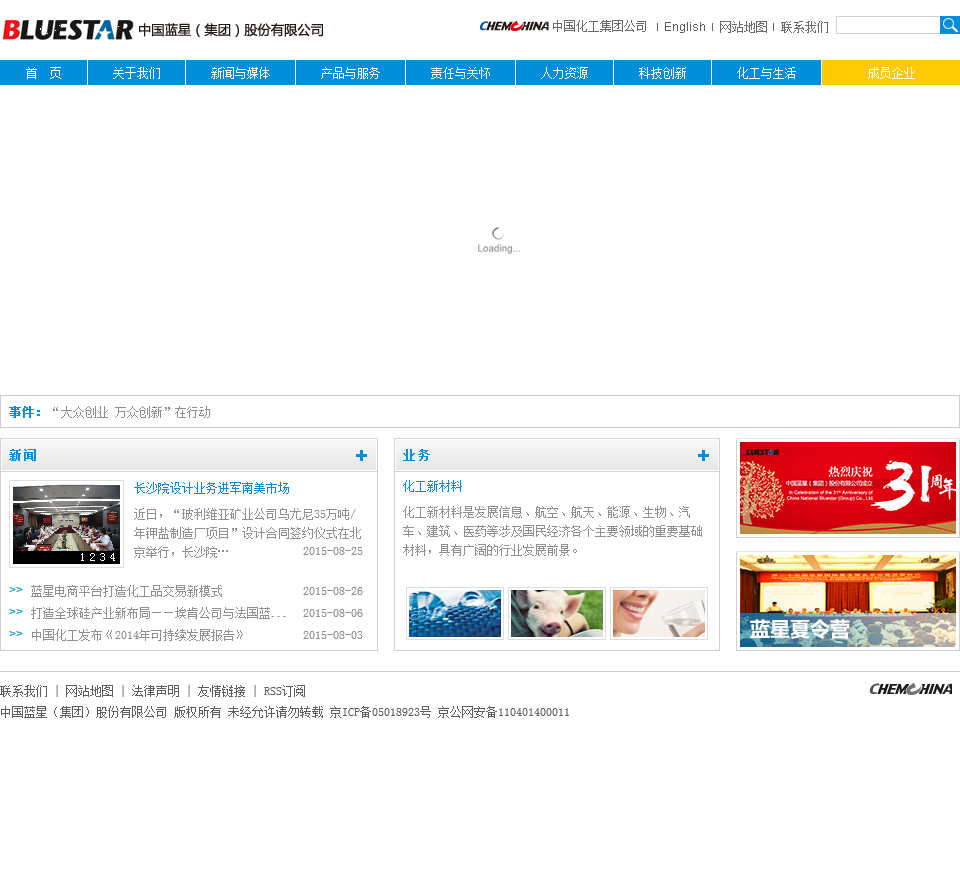
Task: Select slide number 4 on news photo
Action: [112, 557]
